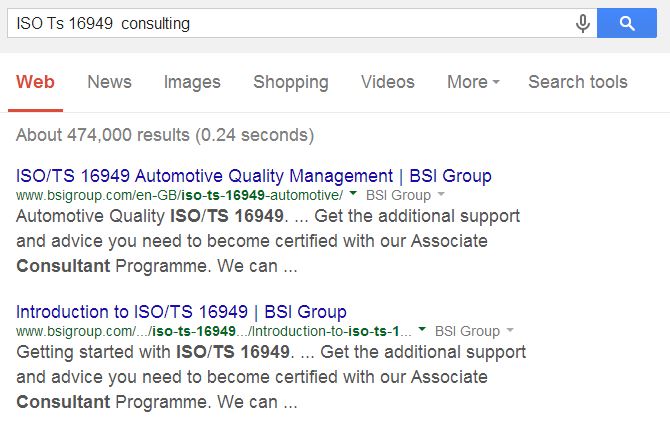This screenshot has width=670, height=423.
Task: Open ISO/TS 16949 Automotive Quality Management link
Action: [x=254, y=176]
